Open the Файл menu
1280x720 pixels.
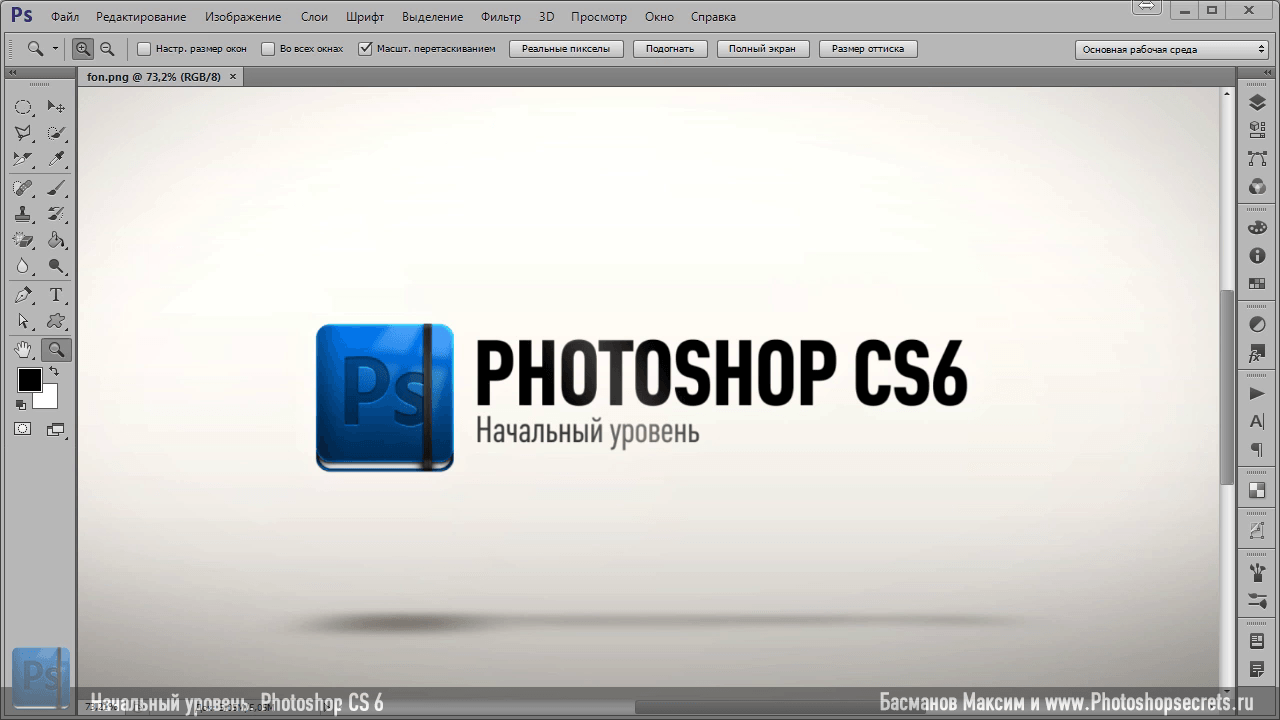click(x=65, y=17)
